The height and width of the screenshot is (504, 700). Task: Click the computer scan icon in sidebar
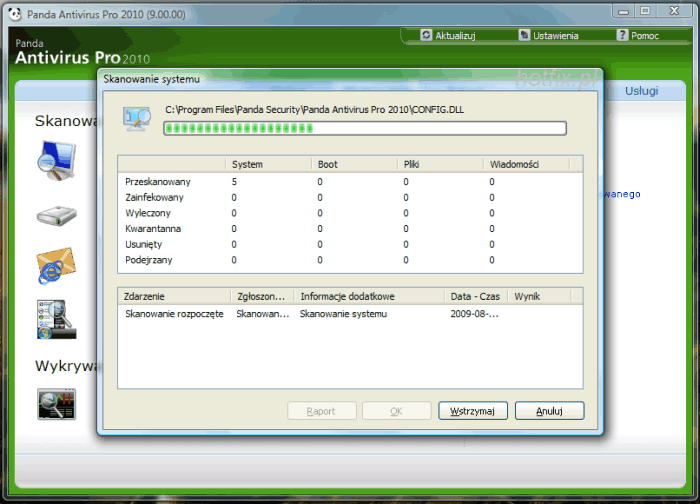(x=56, y=160)
